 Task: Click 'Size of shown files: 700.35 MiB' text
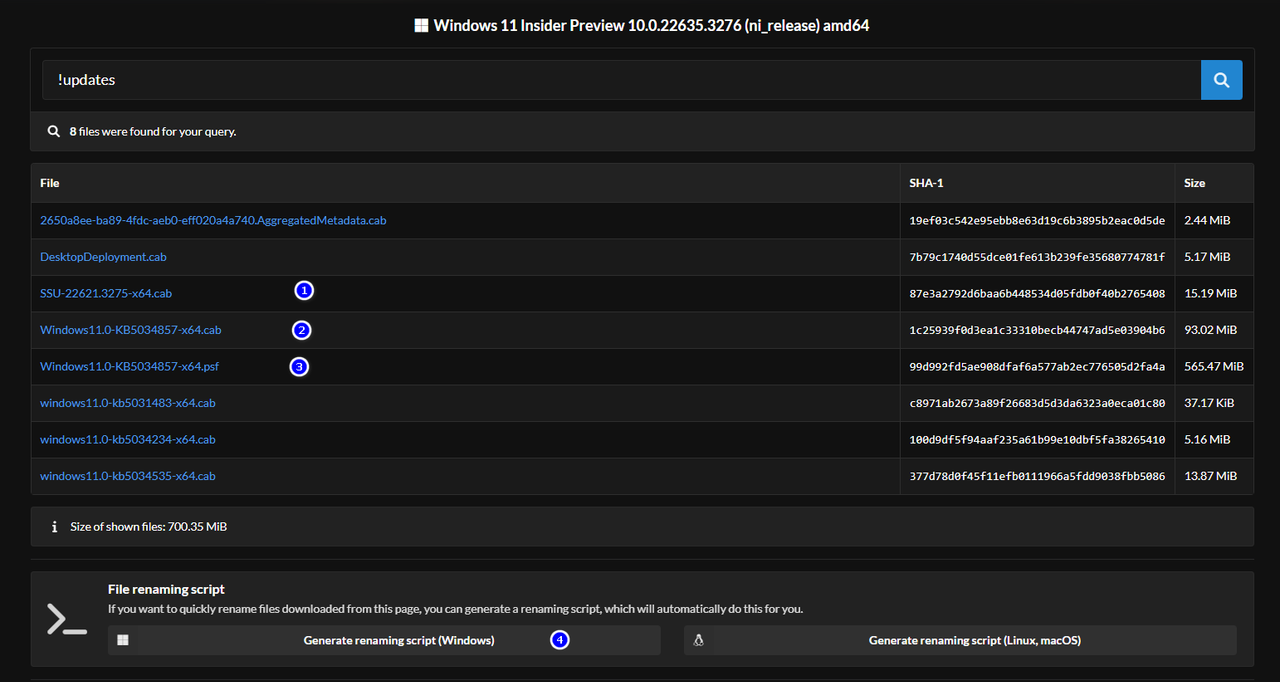pos(149,526)
